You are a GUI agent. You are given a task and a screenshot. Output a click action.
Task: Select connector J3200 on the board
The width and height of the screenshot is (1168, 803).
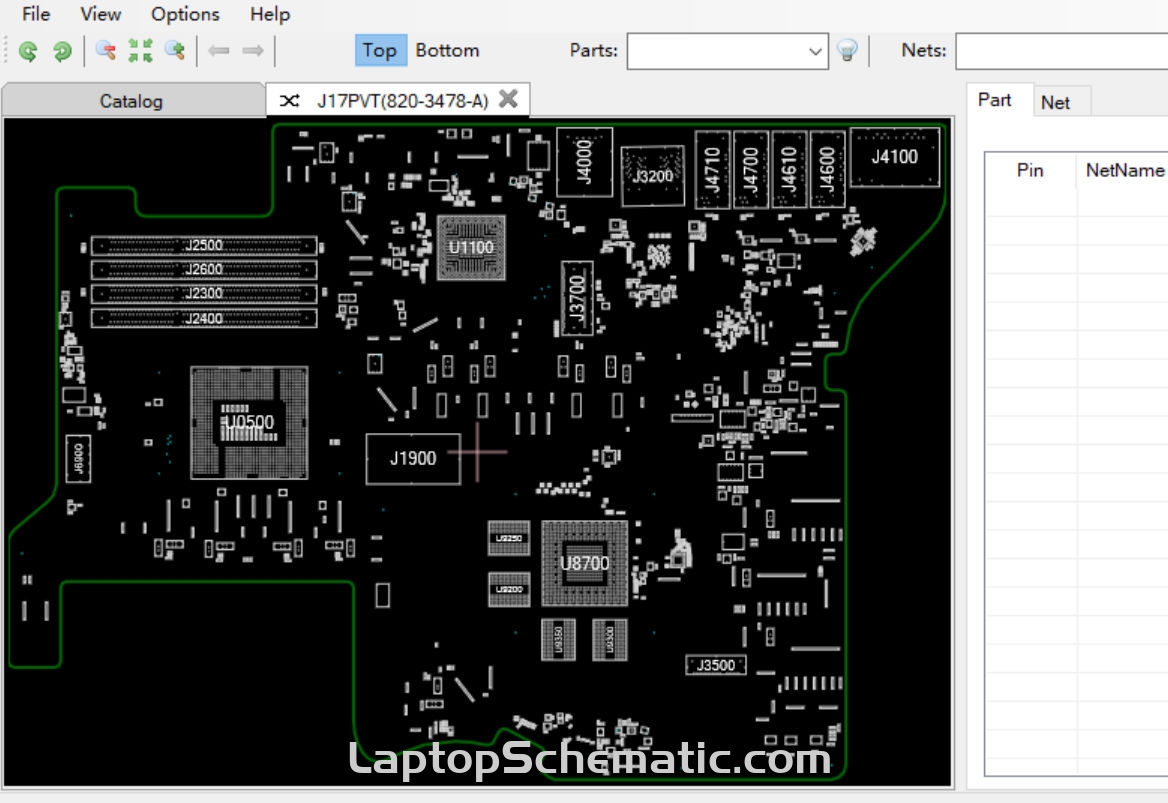point(653,176)
